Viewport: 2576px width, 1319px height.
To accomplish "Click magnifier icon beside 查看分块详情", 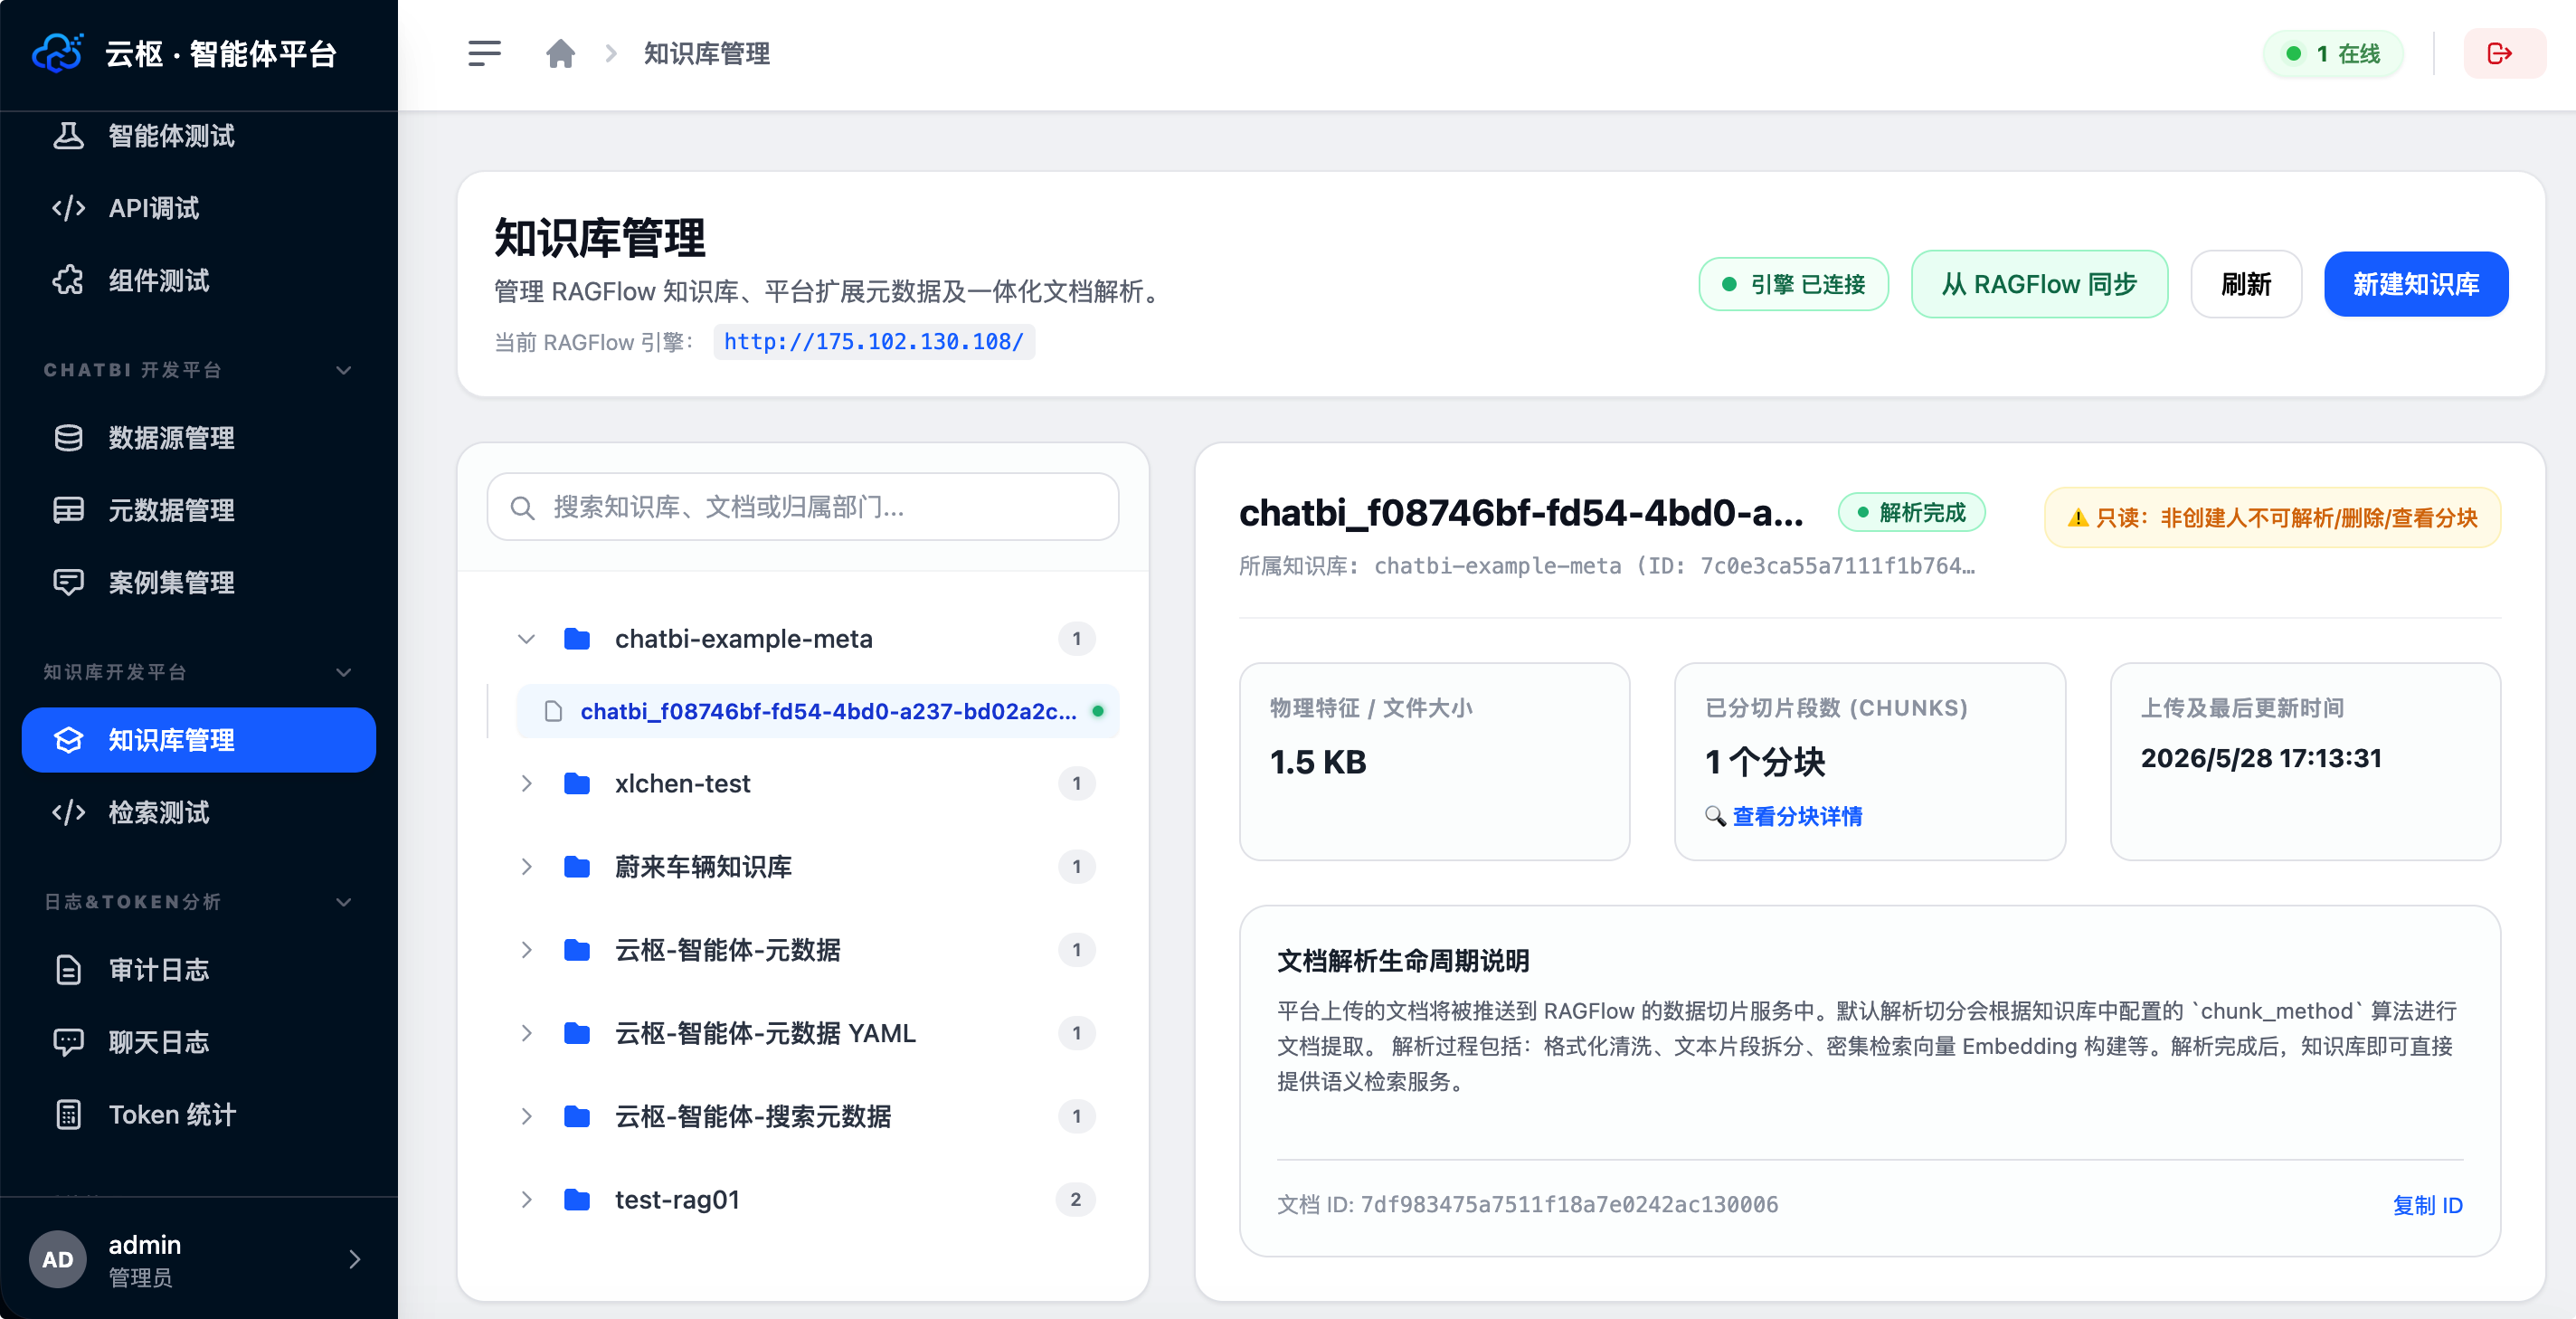I will pyautogui.click(x=1715, y=816).
